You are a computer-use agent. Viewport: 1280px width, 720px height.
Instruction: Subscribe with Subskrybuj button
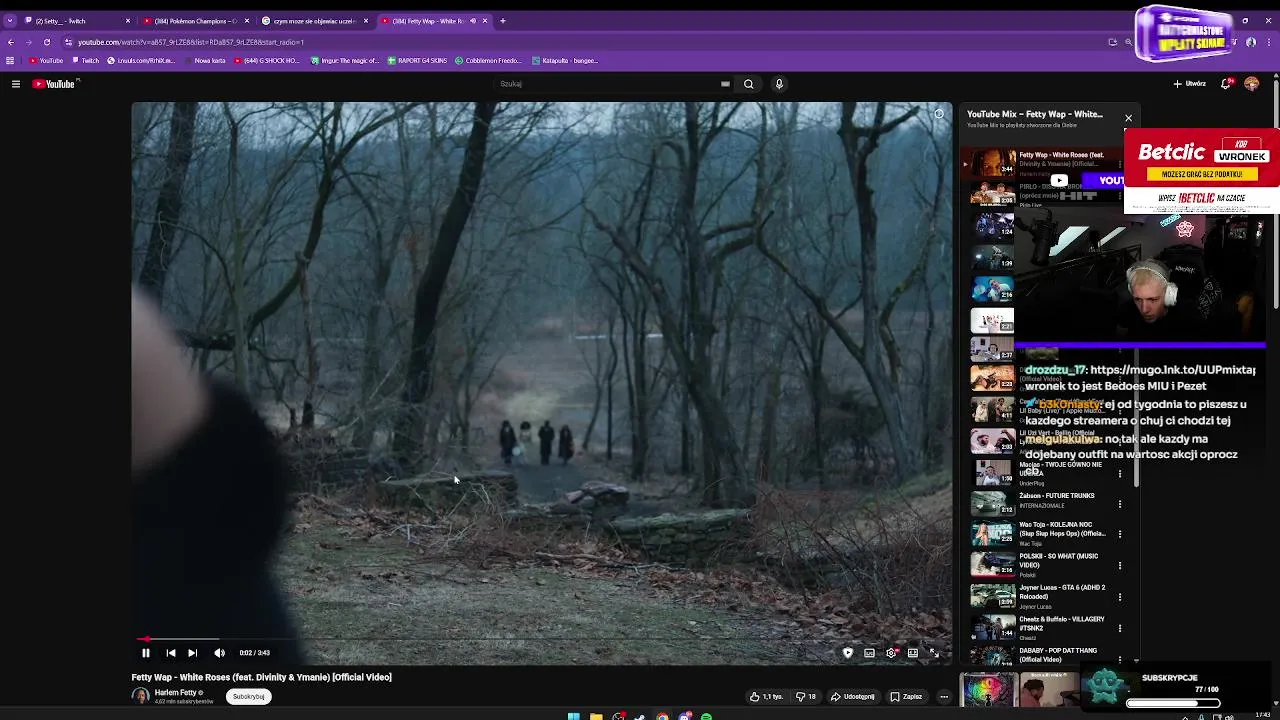pos(249,697)
